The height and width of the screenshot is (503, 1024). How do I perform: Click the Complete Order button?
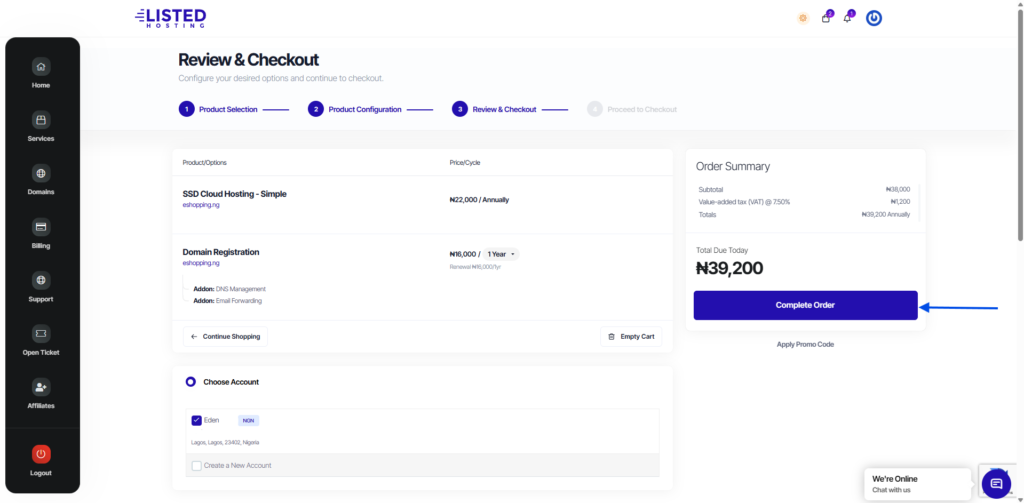point(805,305)
